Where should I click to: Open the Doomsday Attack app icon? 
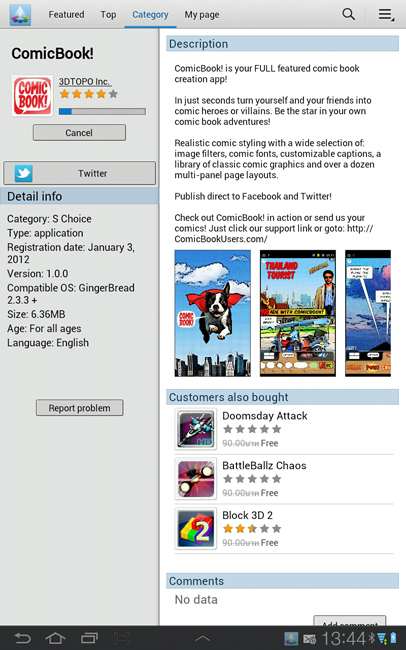[x=196, y=429]
